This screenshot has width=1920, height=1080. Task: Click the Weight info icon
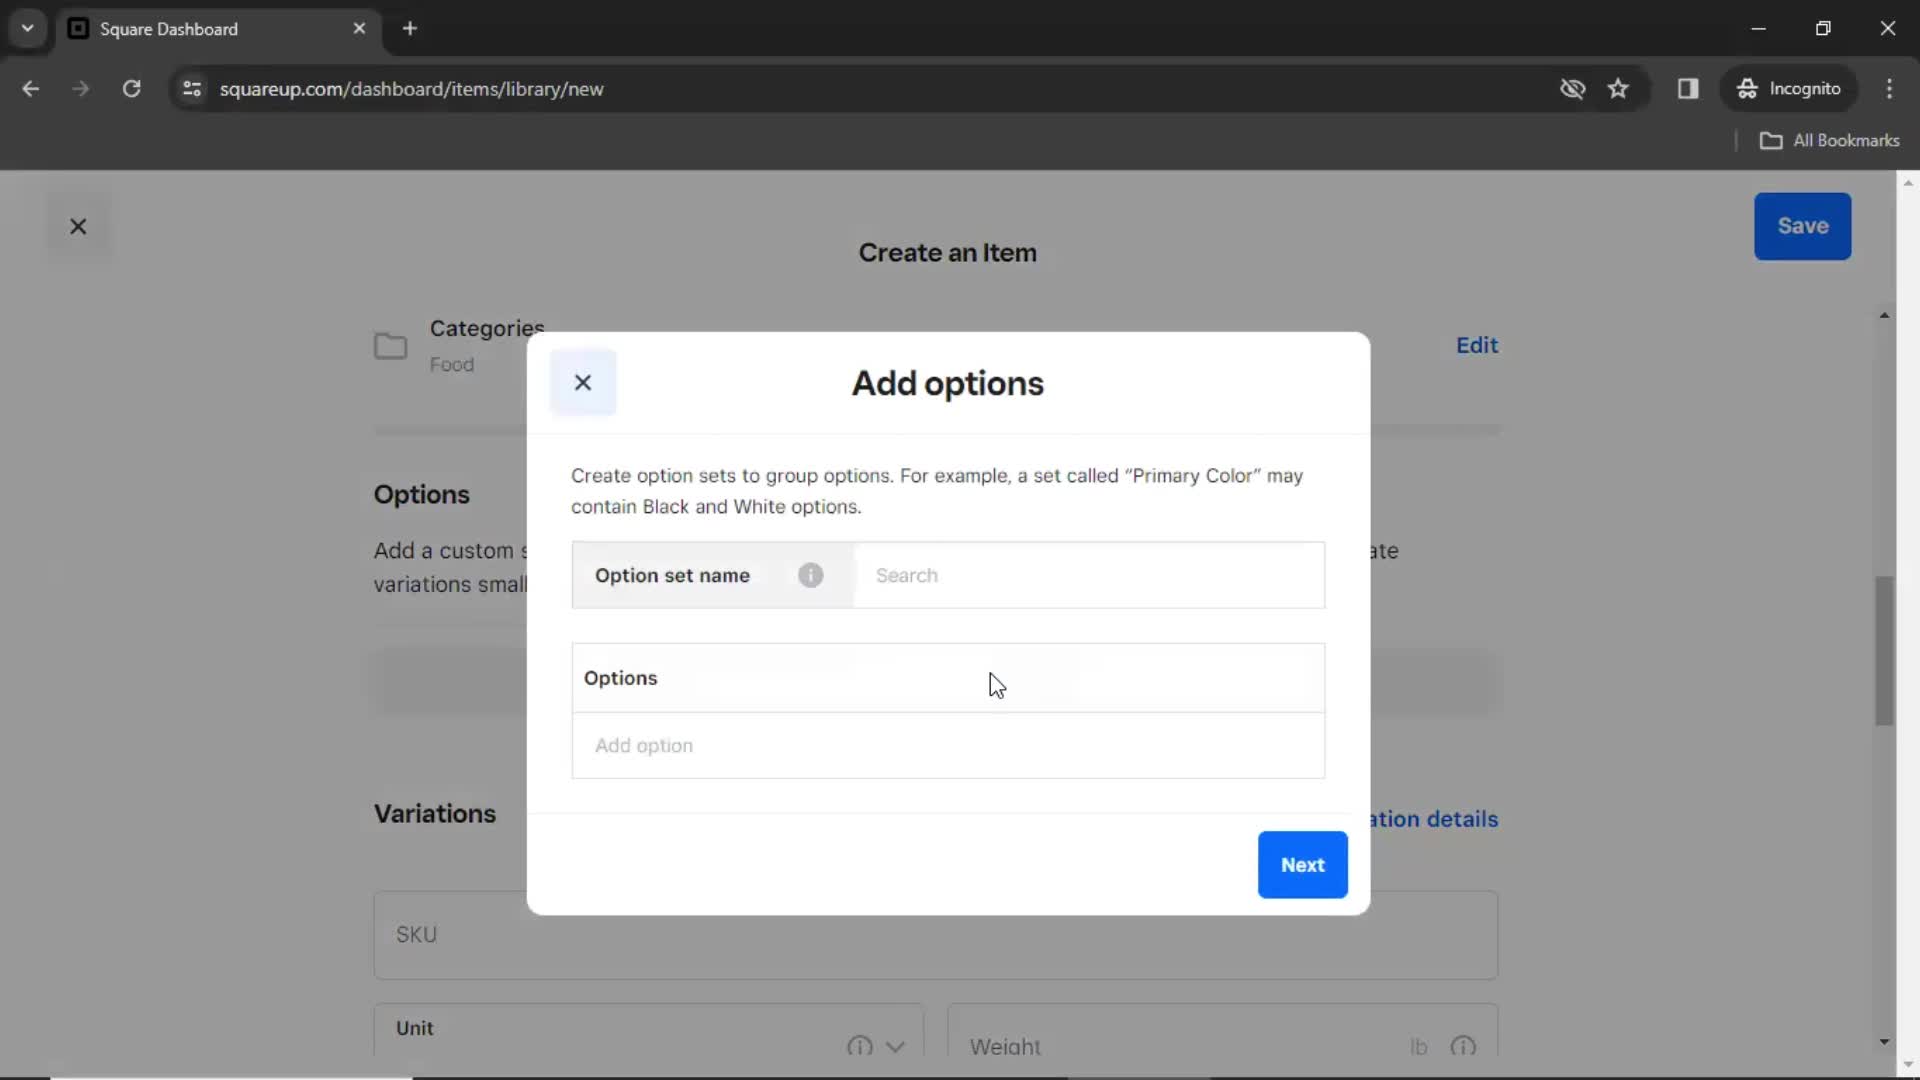pos(1463,1046)
